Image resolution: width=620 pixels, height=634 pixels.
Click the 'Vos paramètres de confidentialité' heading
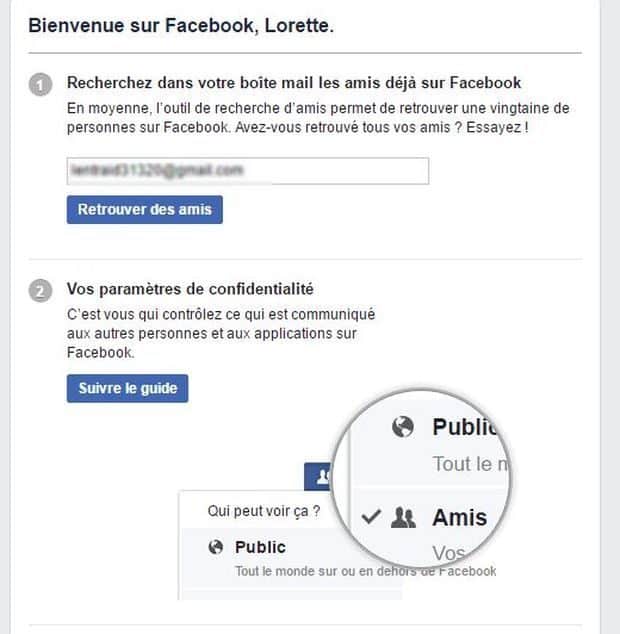click(x=190, y=289)
